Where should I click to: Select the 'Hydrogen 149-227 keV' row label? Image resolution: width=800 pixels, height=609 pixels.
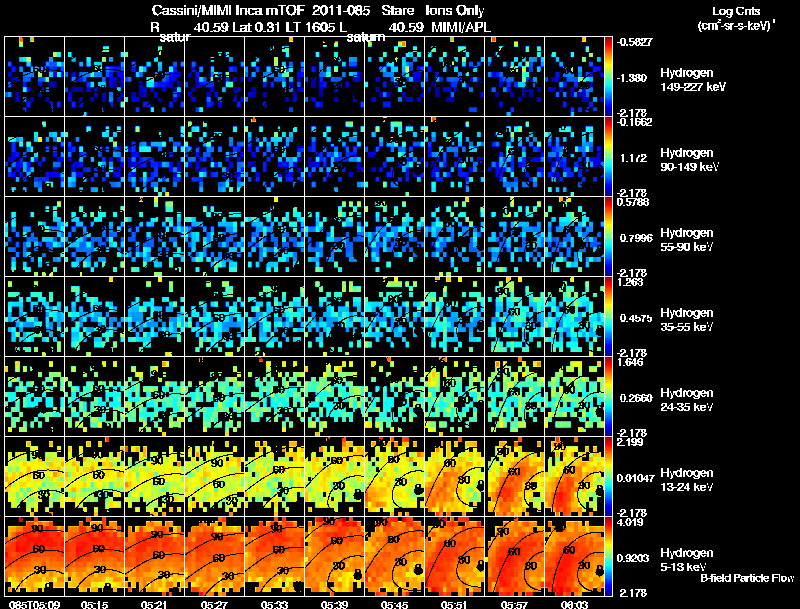point(693,80)
